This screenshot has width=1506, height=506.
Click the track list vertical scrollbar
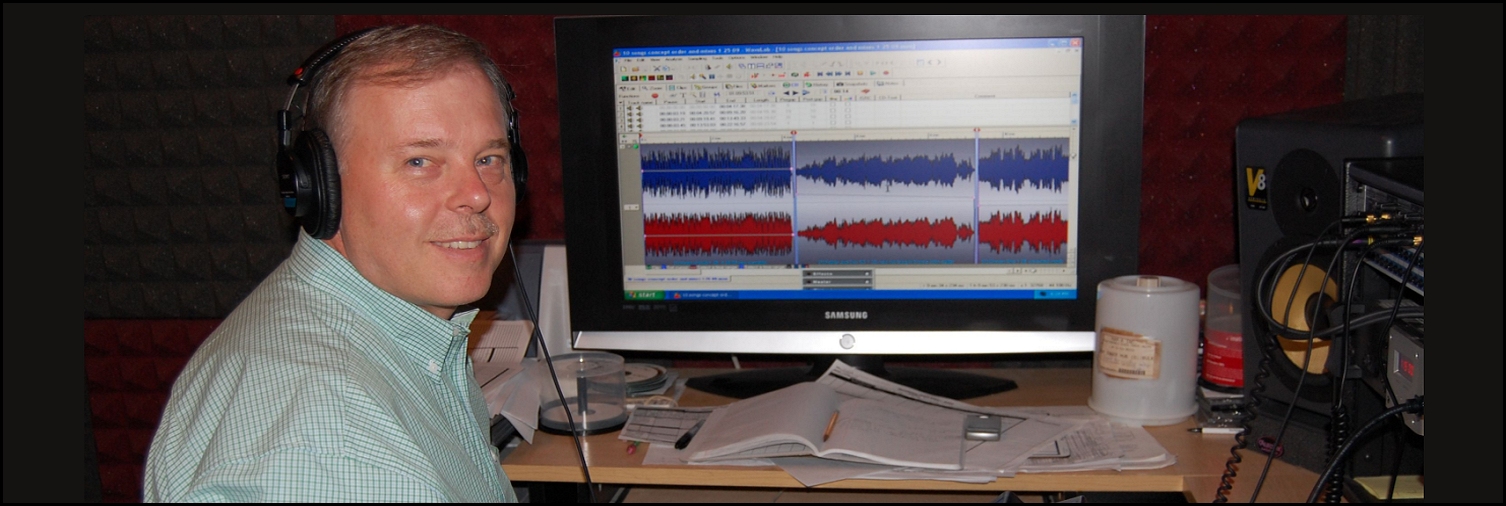click(x=1075, y=110)
